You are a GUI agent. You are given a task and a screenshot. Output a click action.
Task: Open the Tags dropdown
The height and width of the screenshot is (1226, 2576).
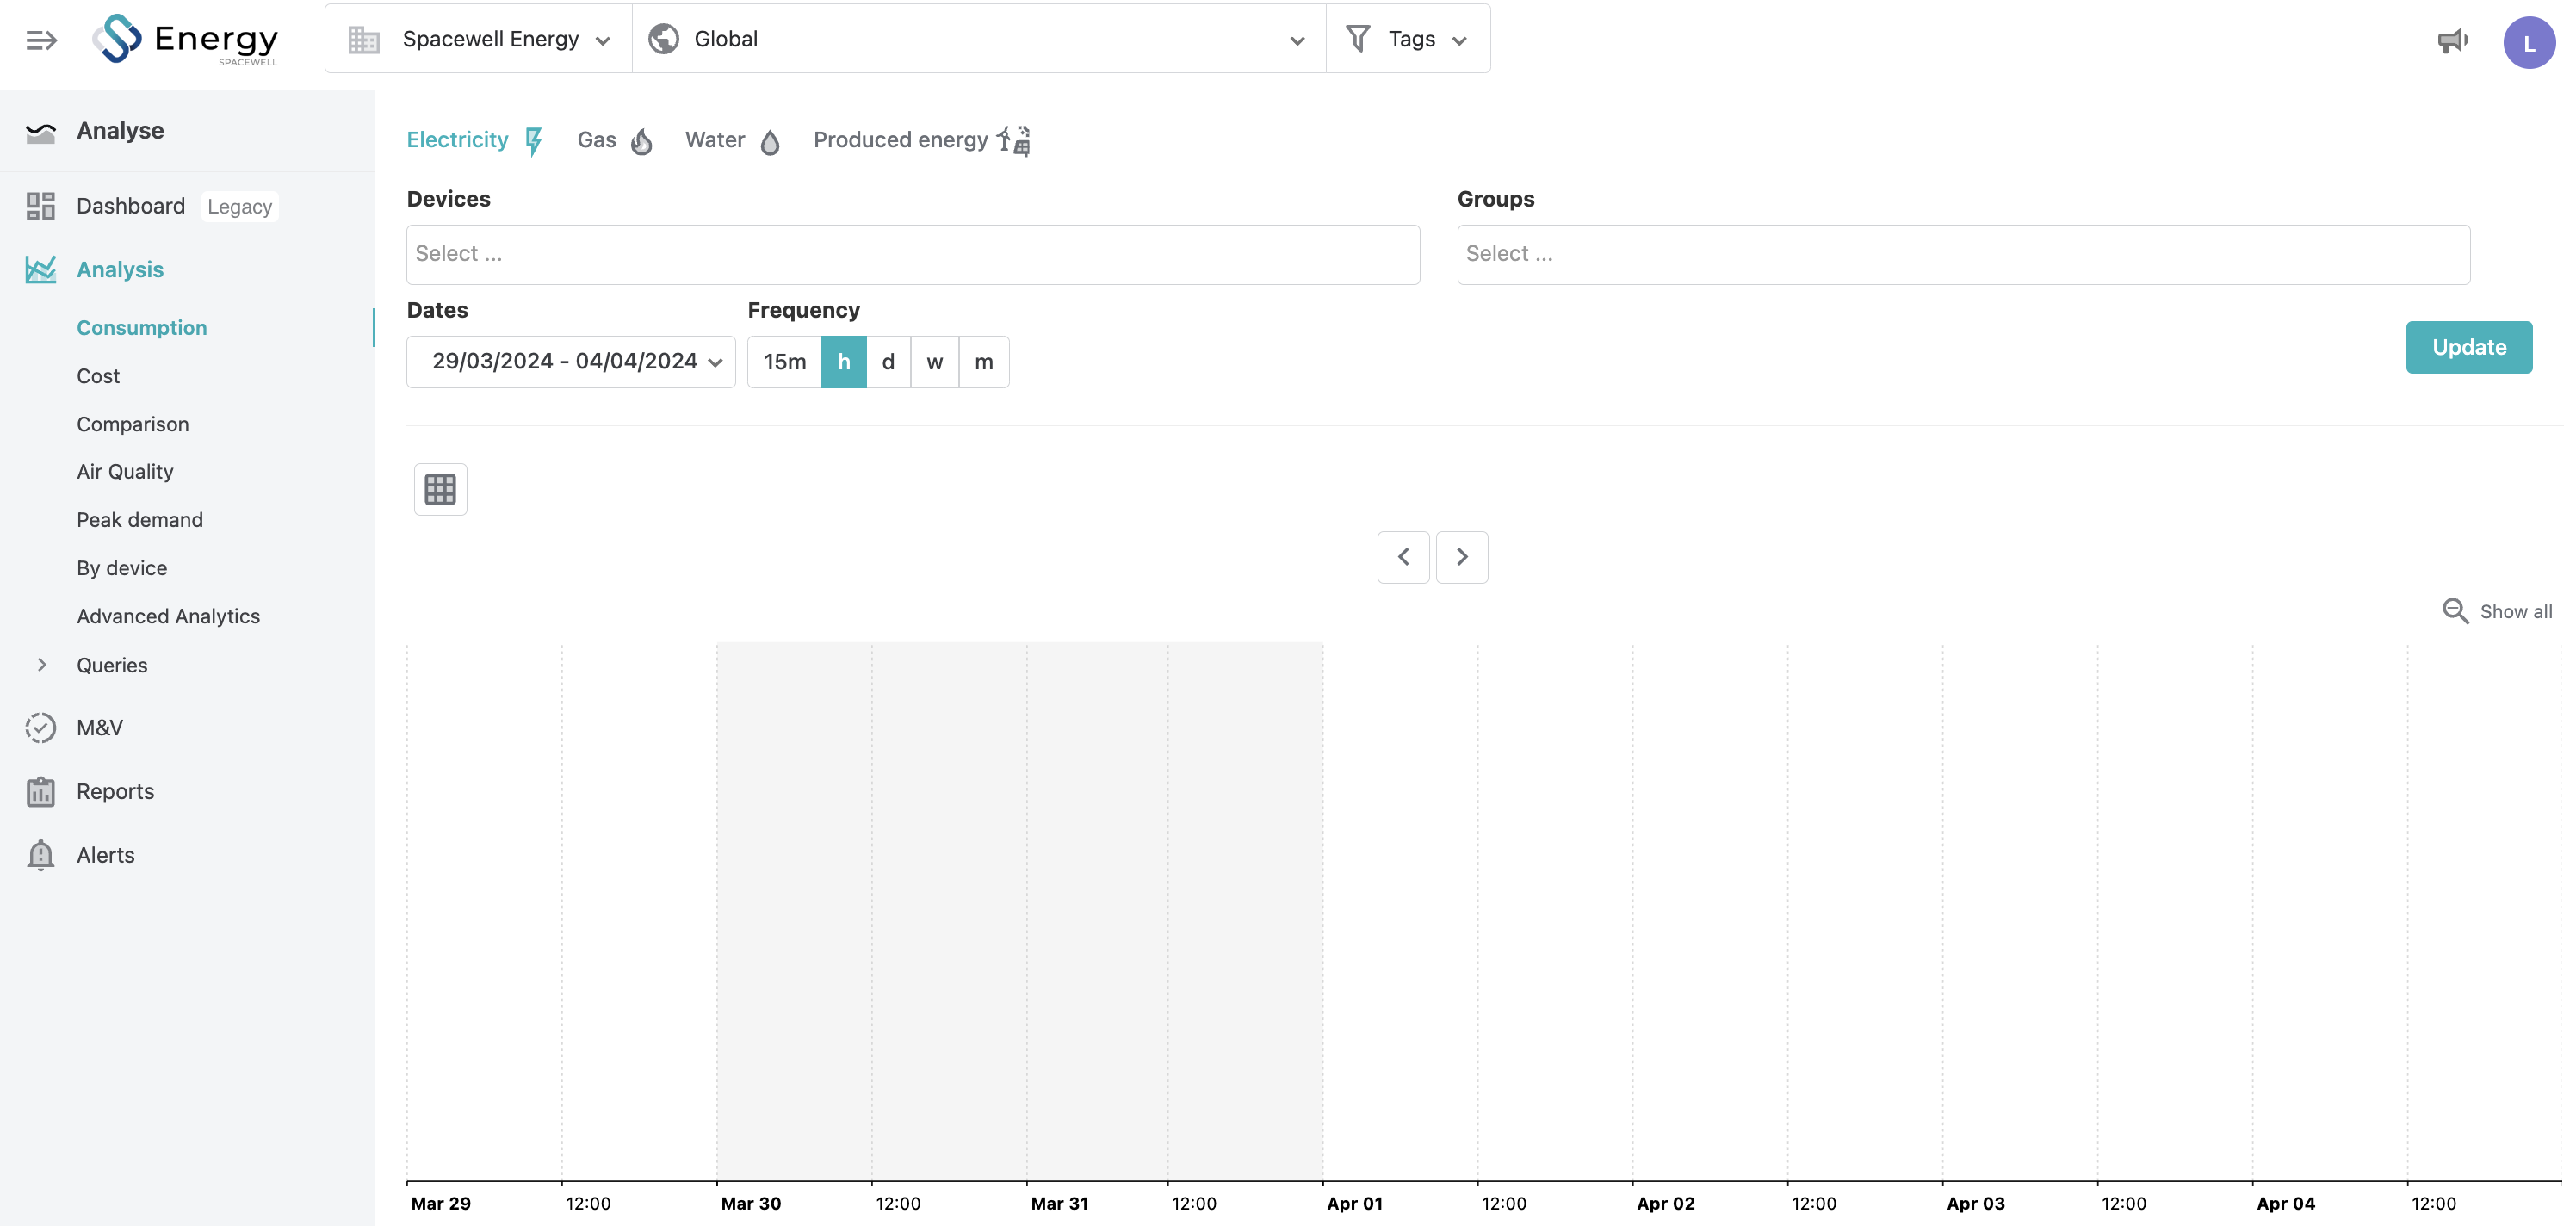(1408, 39)
